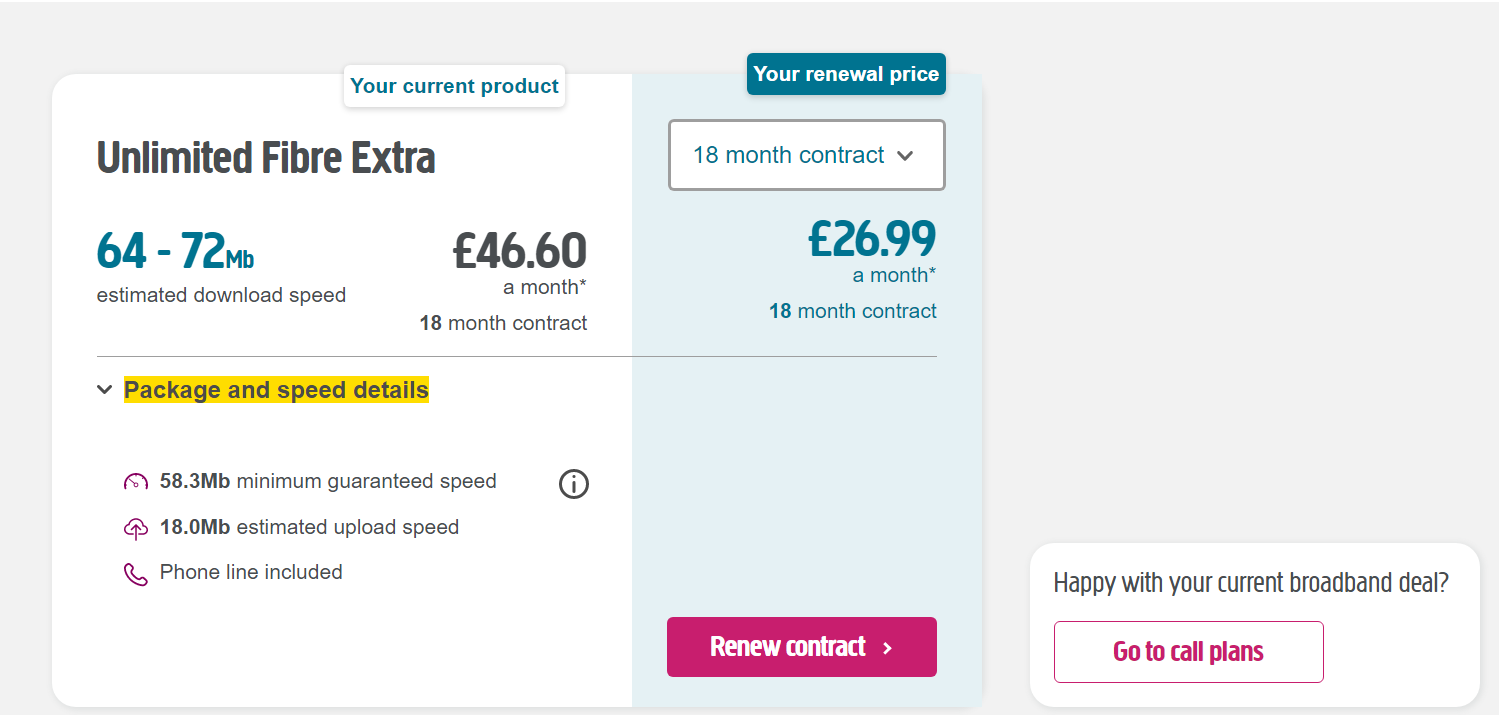This screenshot has width=1499, height=715.
Task: Open Go to call plans
Action: [x=1188, y=651]
